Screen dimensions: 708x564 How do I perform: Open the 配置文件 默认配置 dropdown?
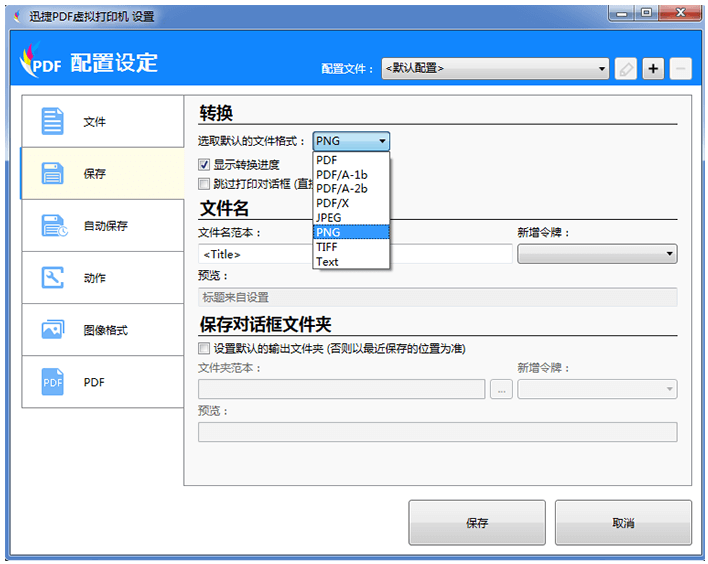(x=495, y=69)
